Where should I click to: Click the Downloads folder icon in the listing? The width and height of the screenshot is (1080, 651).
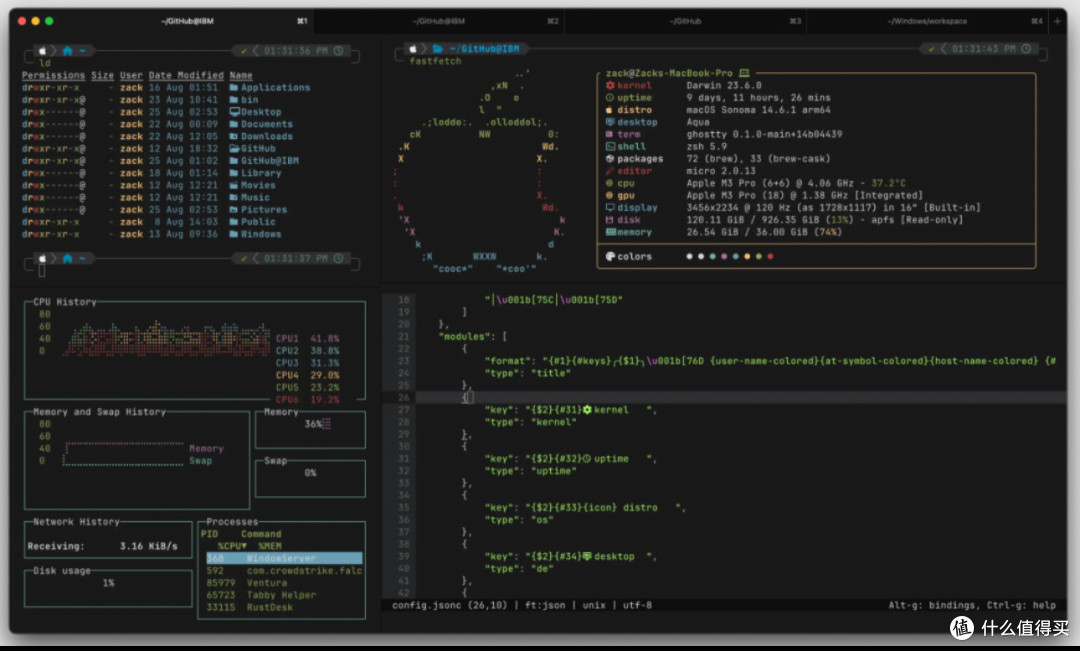click(233, 136)
